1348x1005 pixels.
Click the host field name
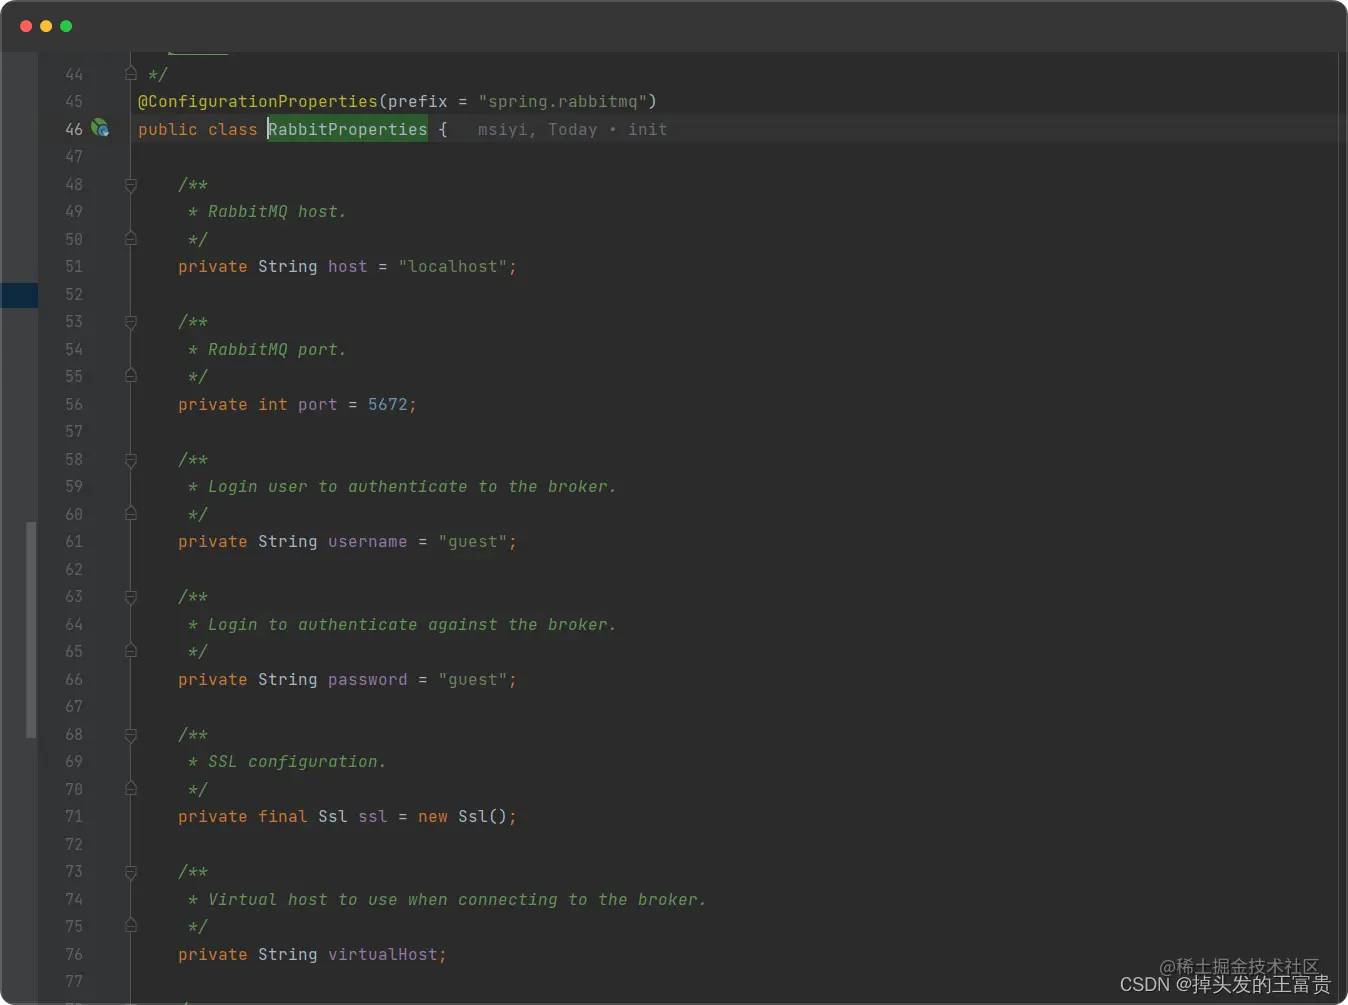tap(347, 266)
